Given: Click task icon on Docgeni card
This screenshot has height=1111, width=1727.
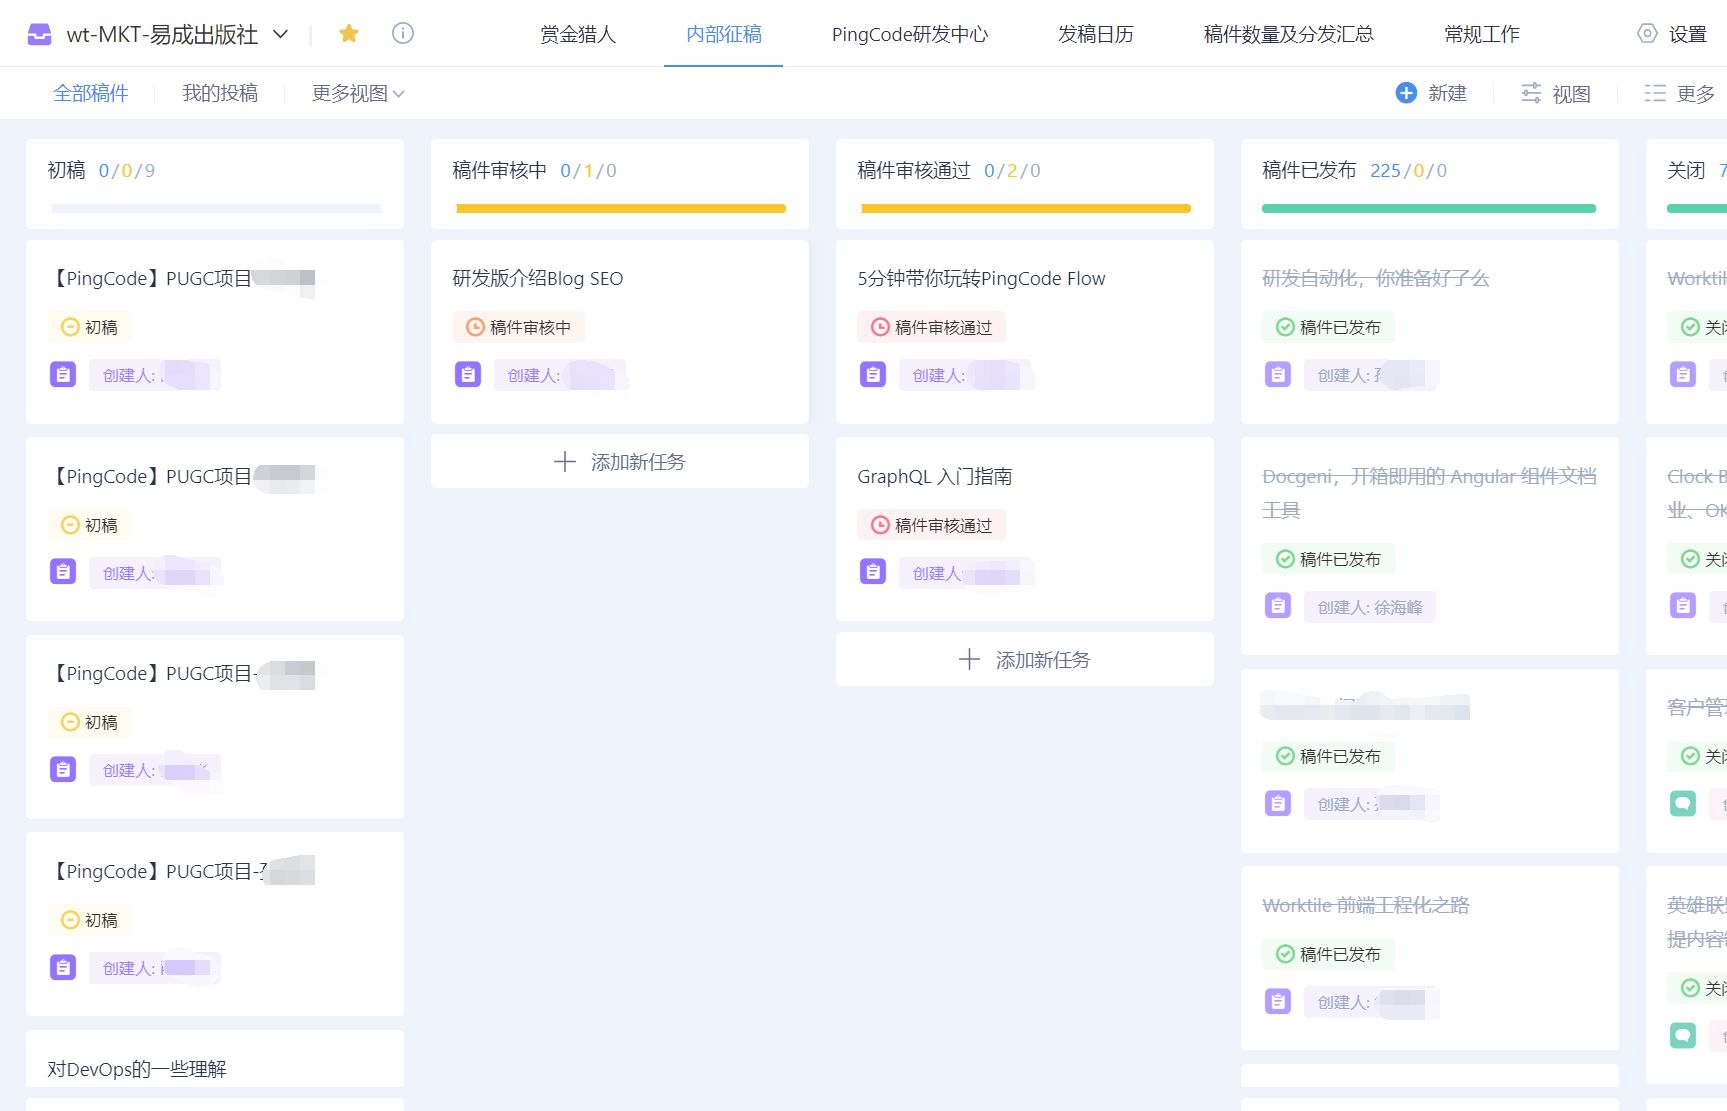Looking at the screenshot, I should (1278, 606).
